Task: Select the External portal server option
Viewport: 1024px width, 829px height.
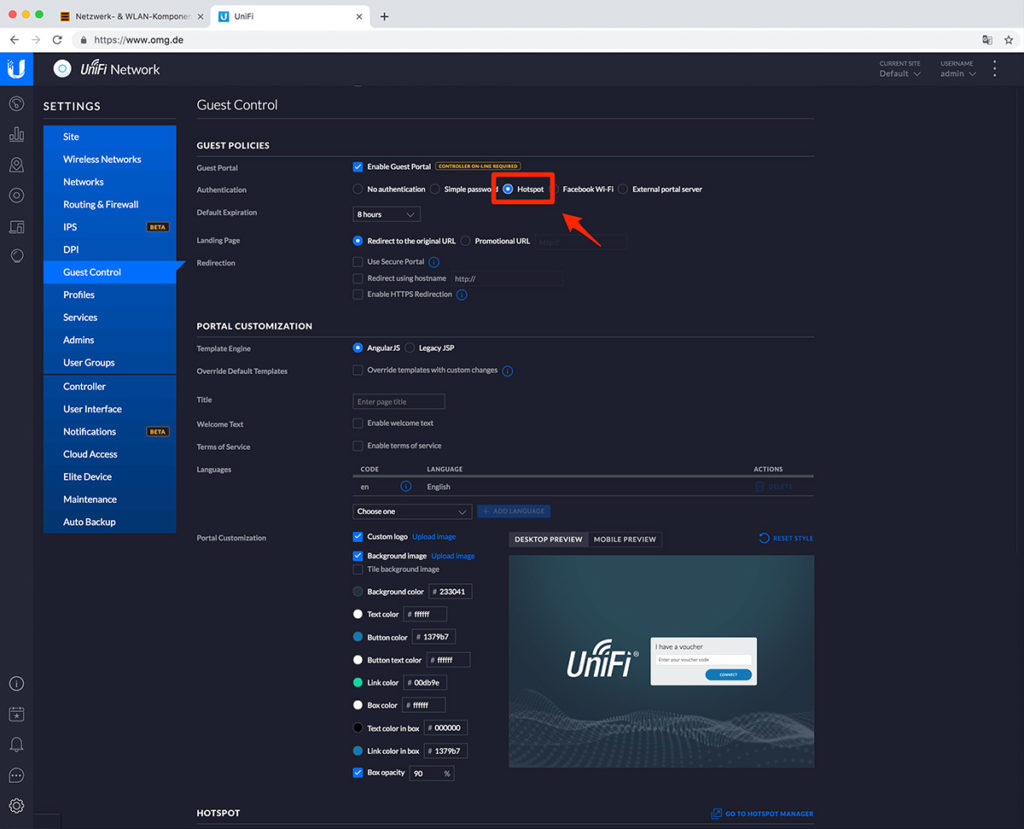Action: click(623, 189)
